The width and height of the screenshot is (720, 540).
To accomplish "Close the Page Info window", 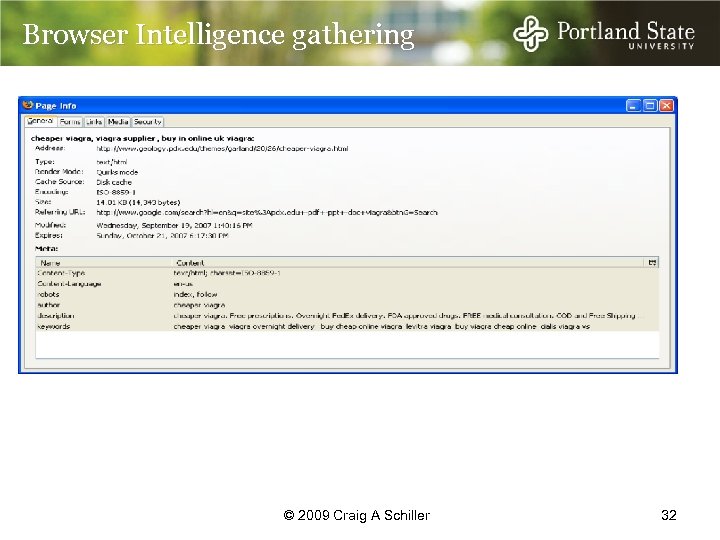I will [x=666, y=106].
